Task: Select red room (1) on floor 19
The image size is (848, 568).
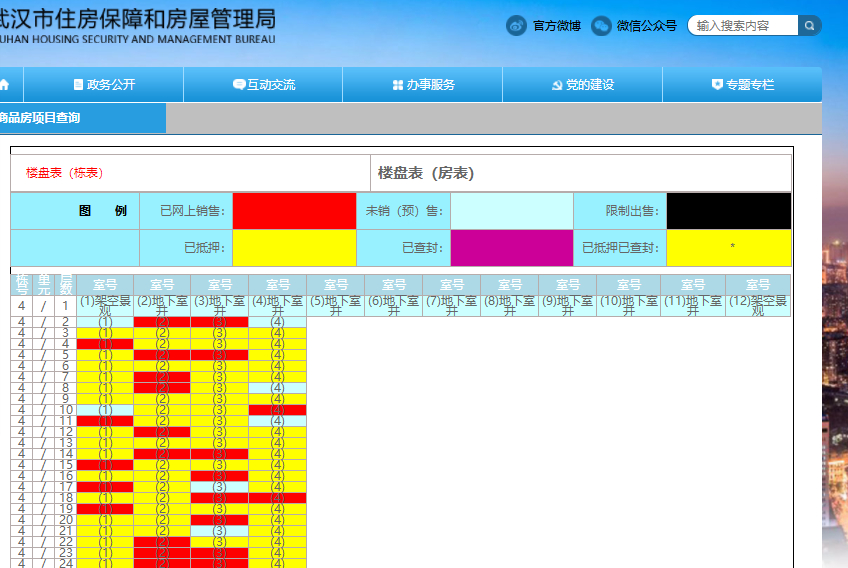Action: click(x=105, y=508)
